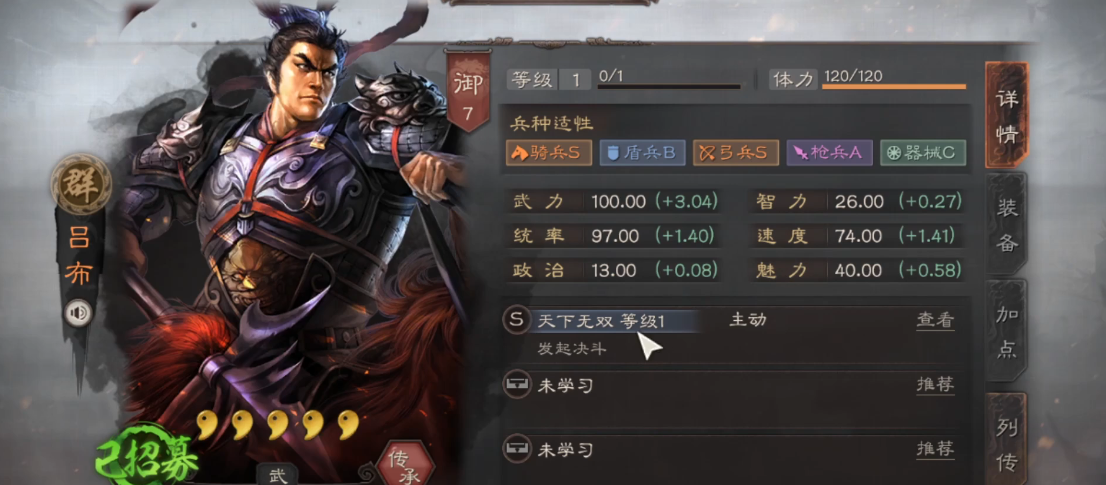Screen dimensions: 1106x485
Task: Play Lu Bu's voice speaker icon
Action: pos(78,313)
